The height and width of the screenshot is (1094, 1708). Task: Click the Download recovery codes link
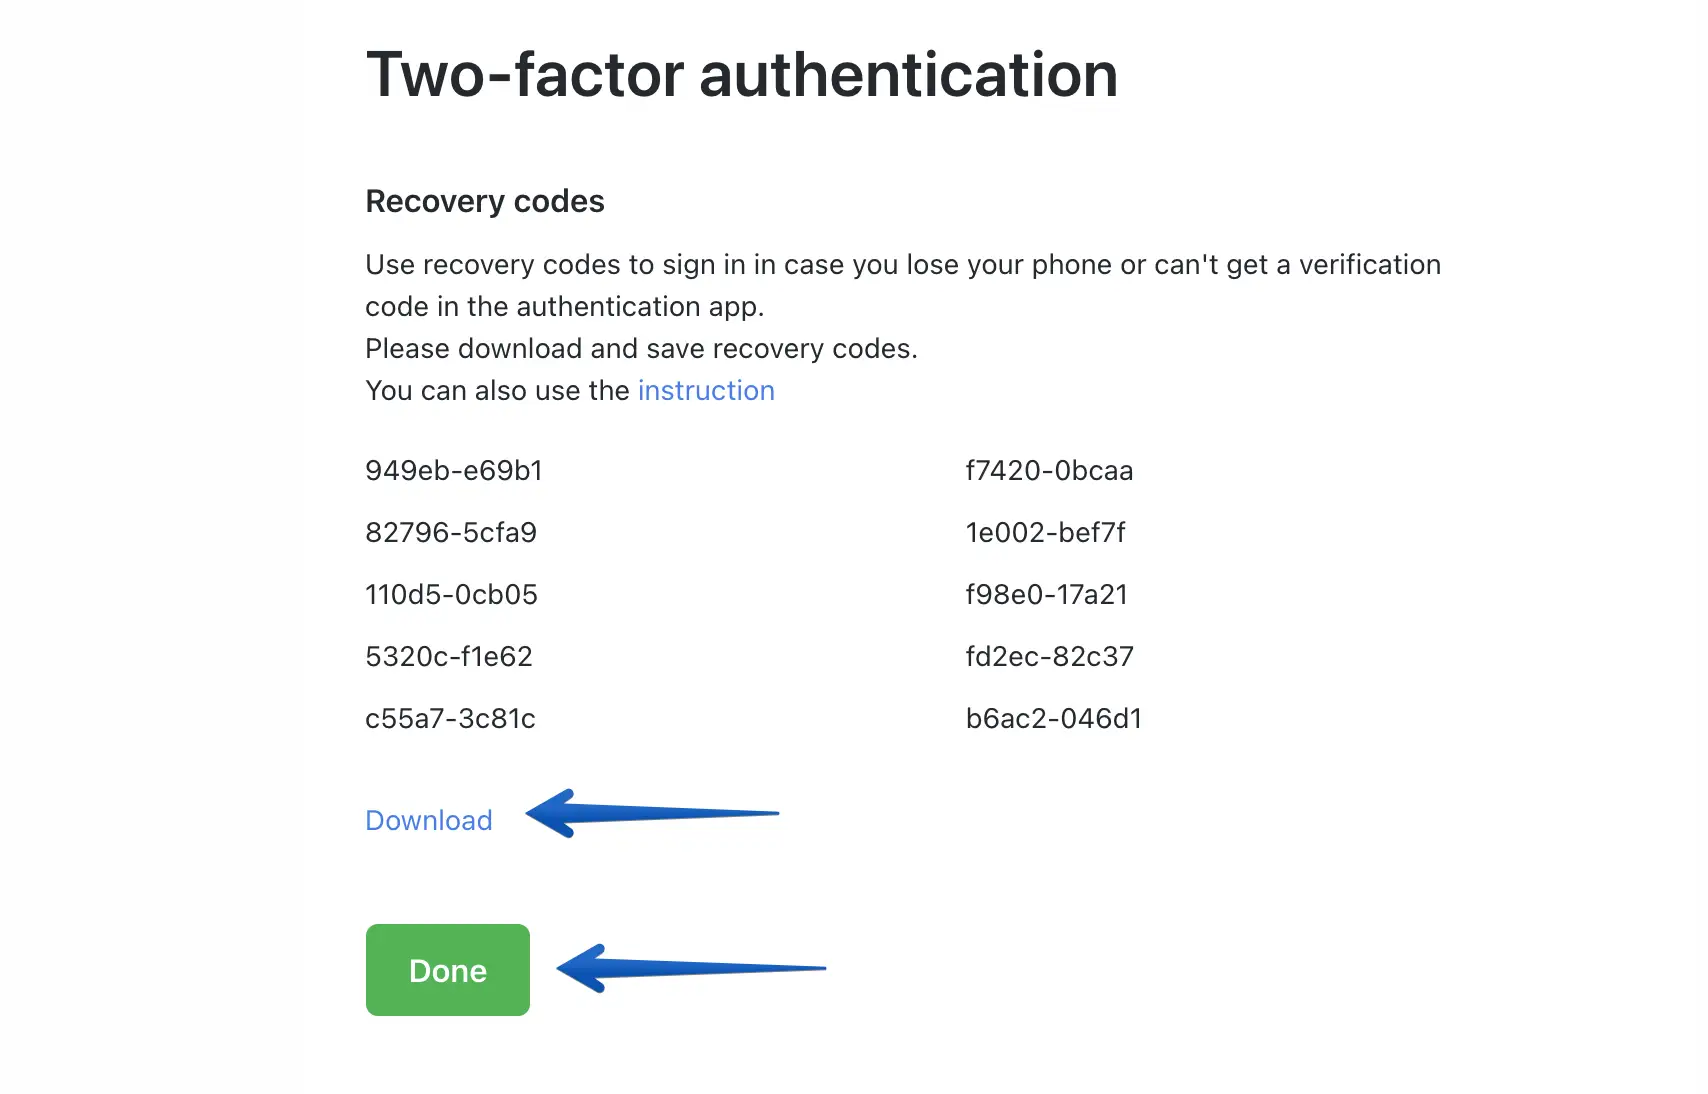click(428, 820)
